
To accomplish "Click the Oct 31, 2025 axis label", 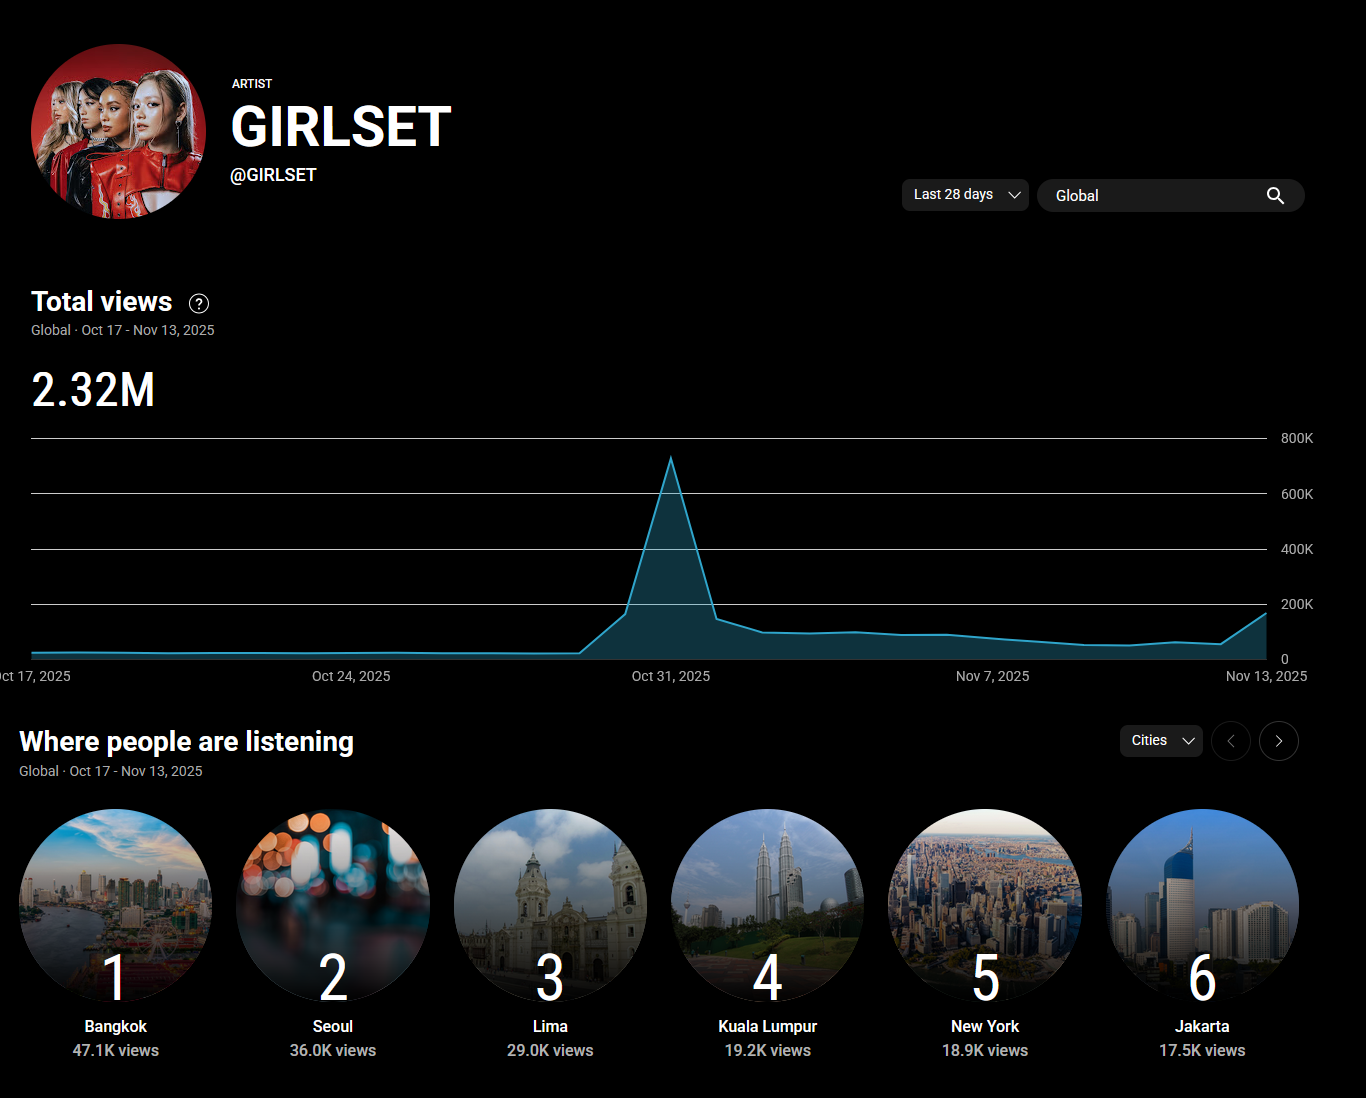I will [x=671, y=676].
